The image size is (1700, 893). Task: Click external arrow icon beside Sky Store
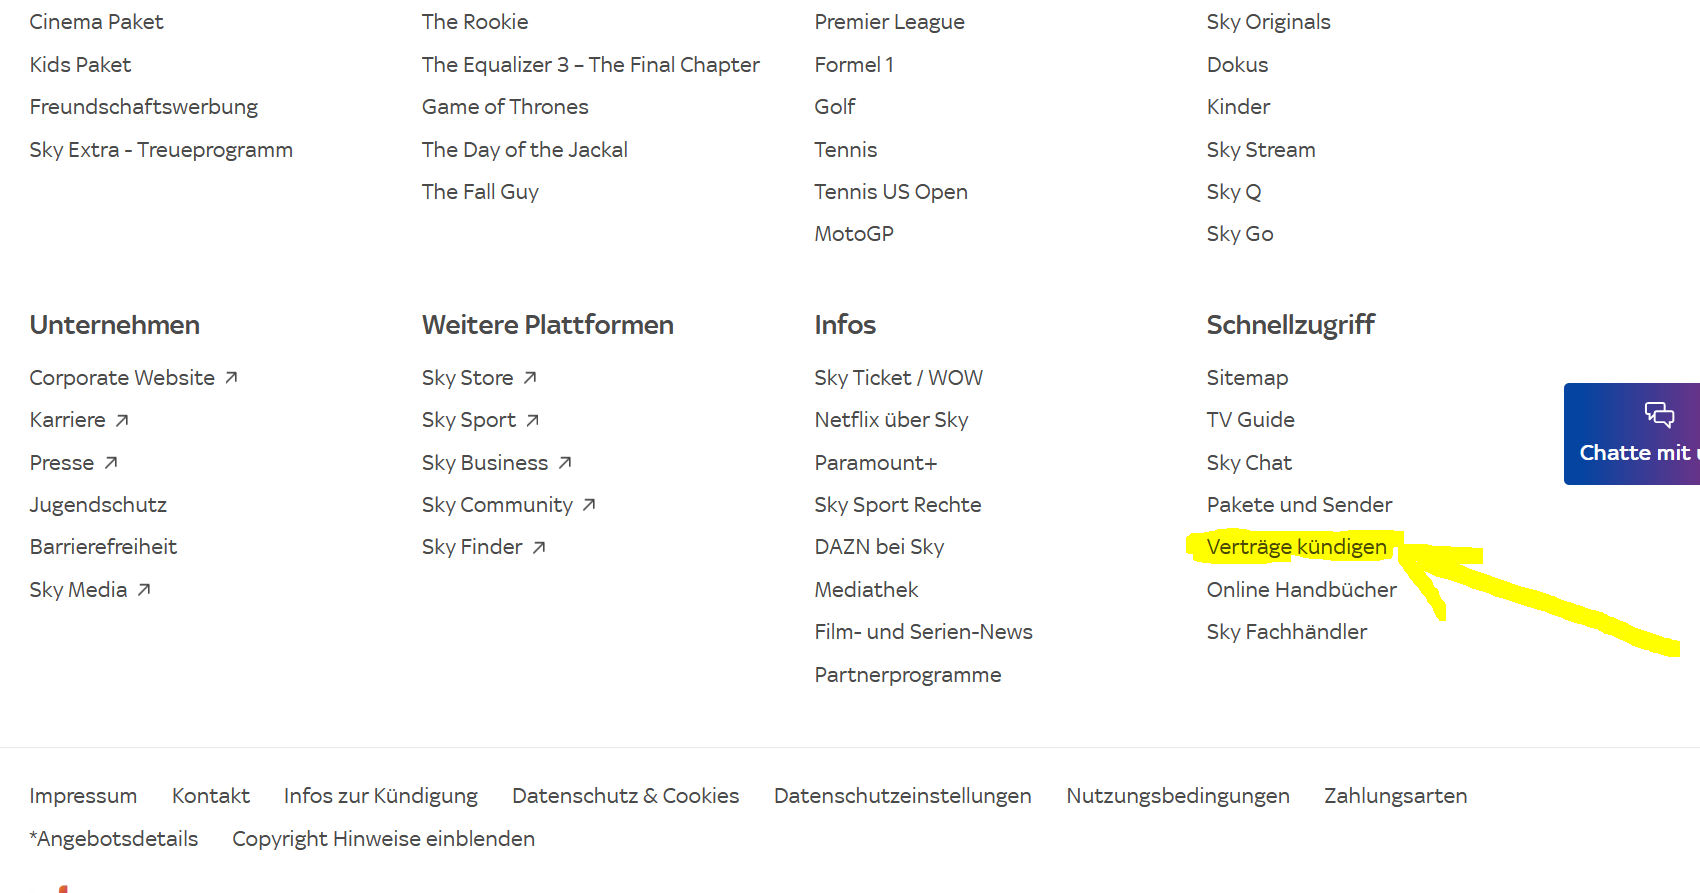530,378
